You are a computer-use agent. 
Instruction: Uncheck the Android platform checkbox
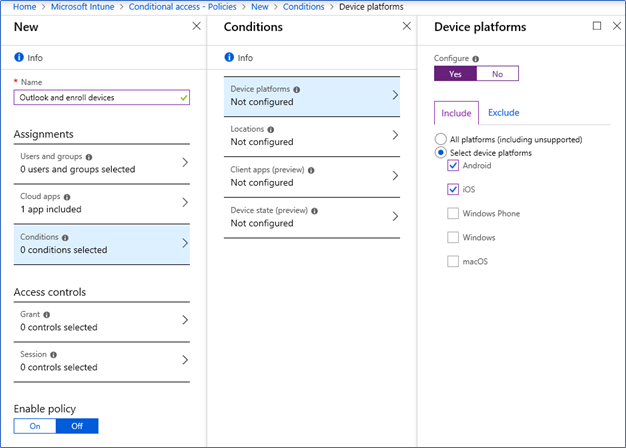tap(453, 165)
